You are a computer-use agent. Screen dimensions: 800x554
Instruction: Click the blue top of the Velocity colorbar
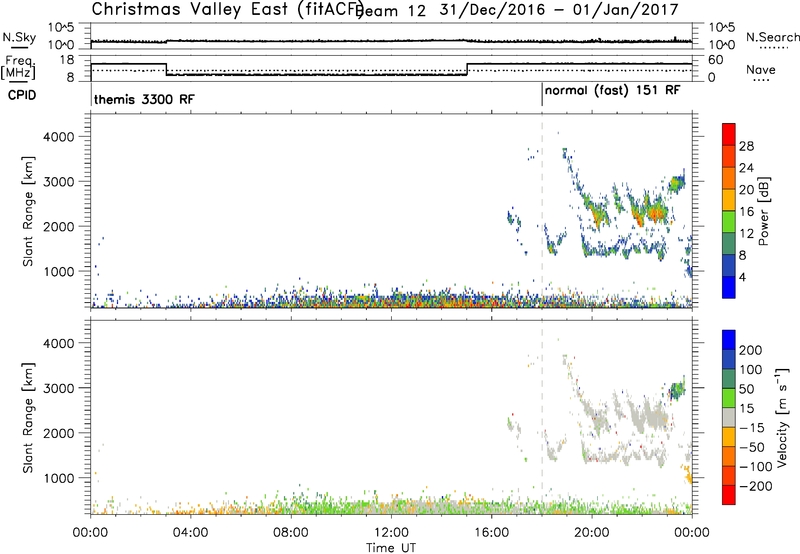(x=729, y=340)
